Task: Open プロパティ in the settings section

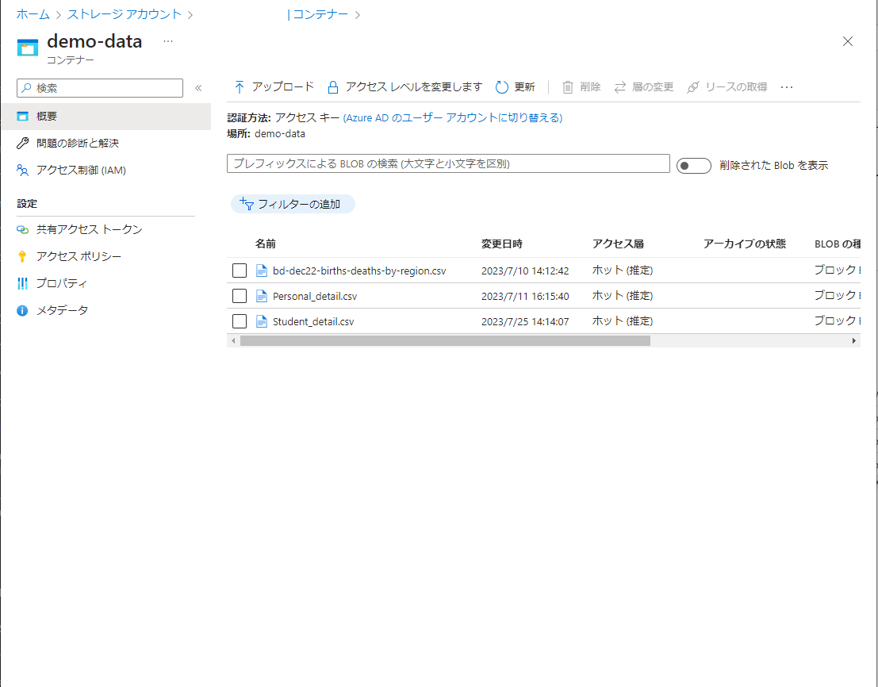Action: click(60, 284)
